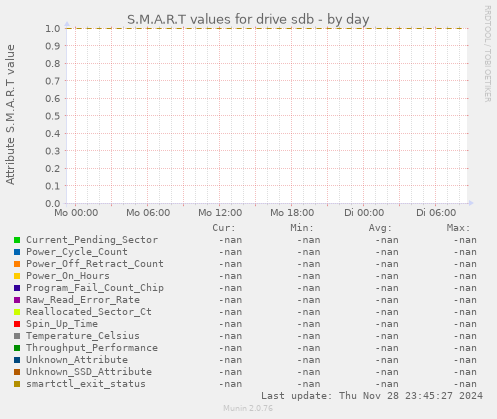Select the Spin_Up_Time legend label
The height and width of the screenshot is (419, 497).
[62, 324]
